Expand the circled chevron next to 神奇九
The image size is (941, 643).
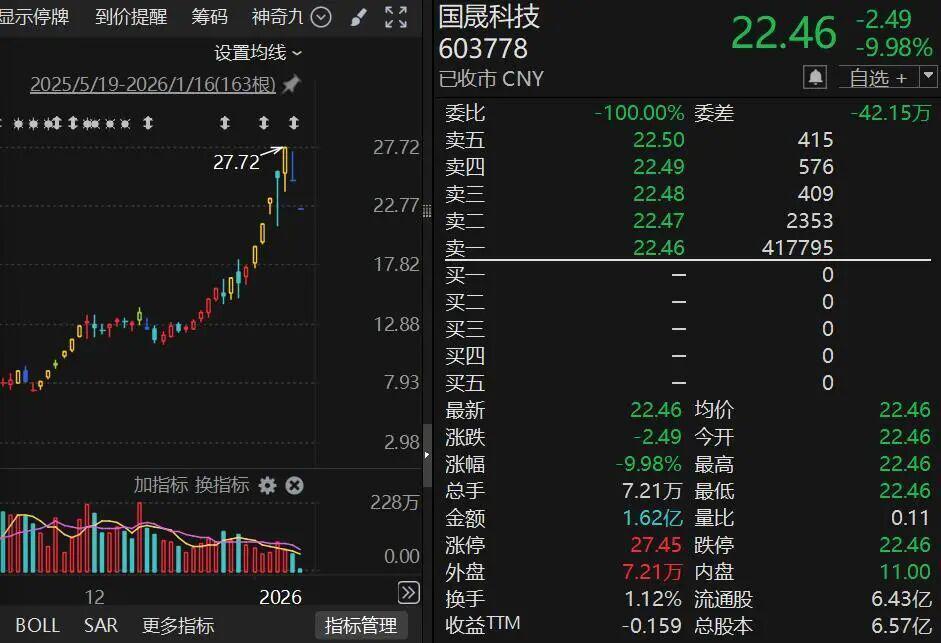[321, 17]
